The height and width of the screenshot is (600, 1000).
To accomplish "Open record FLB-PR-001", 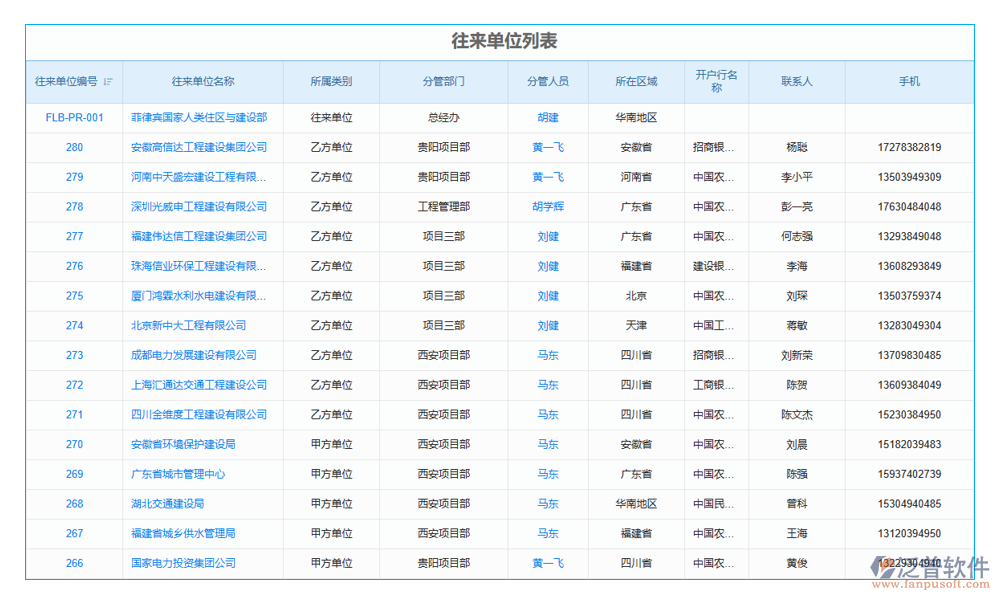I will [73, 117].
